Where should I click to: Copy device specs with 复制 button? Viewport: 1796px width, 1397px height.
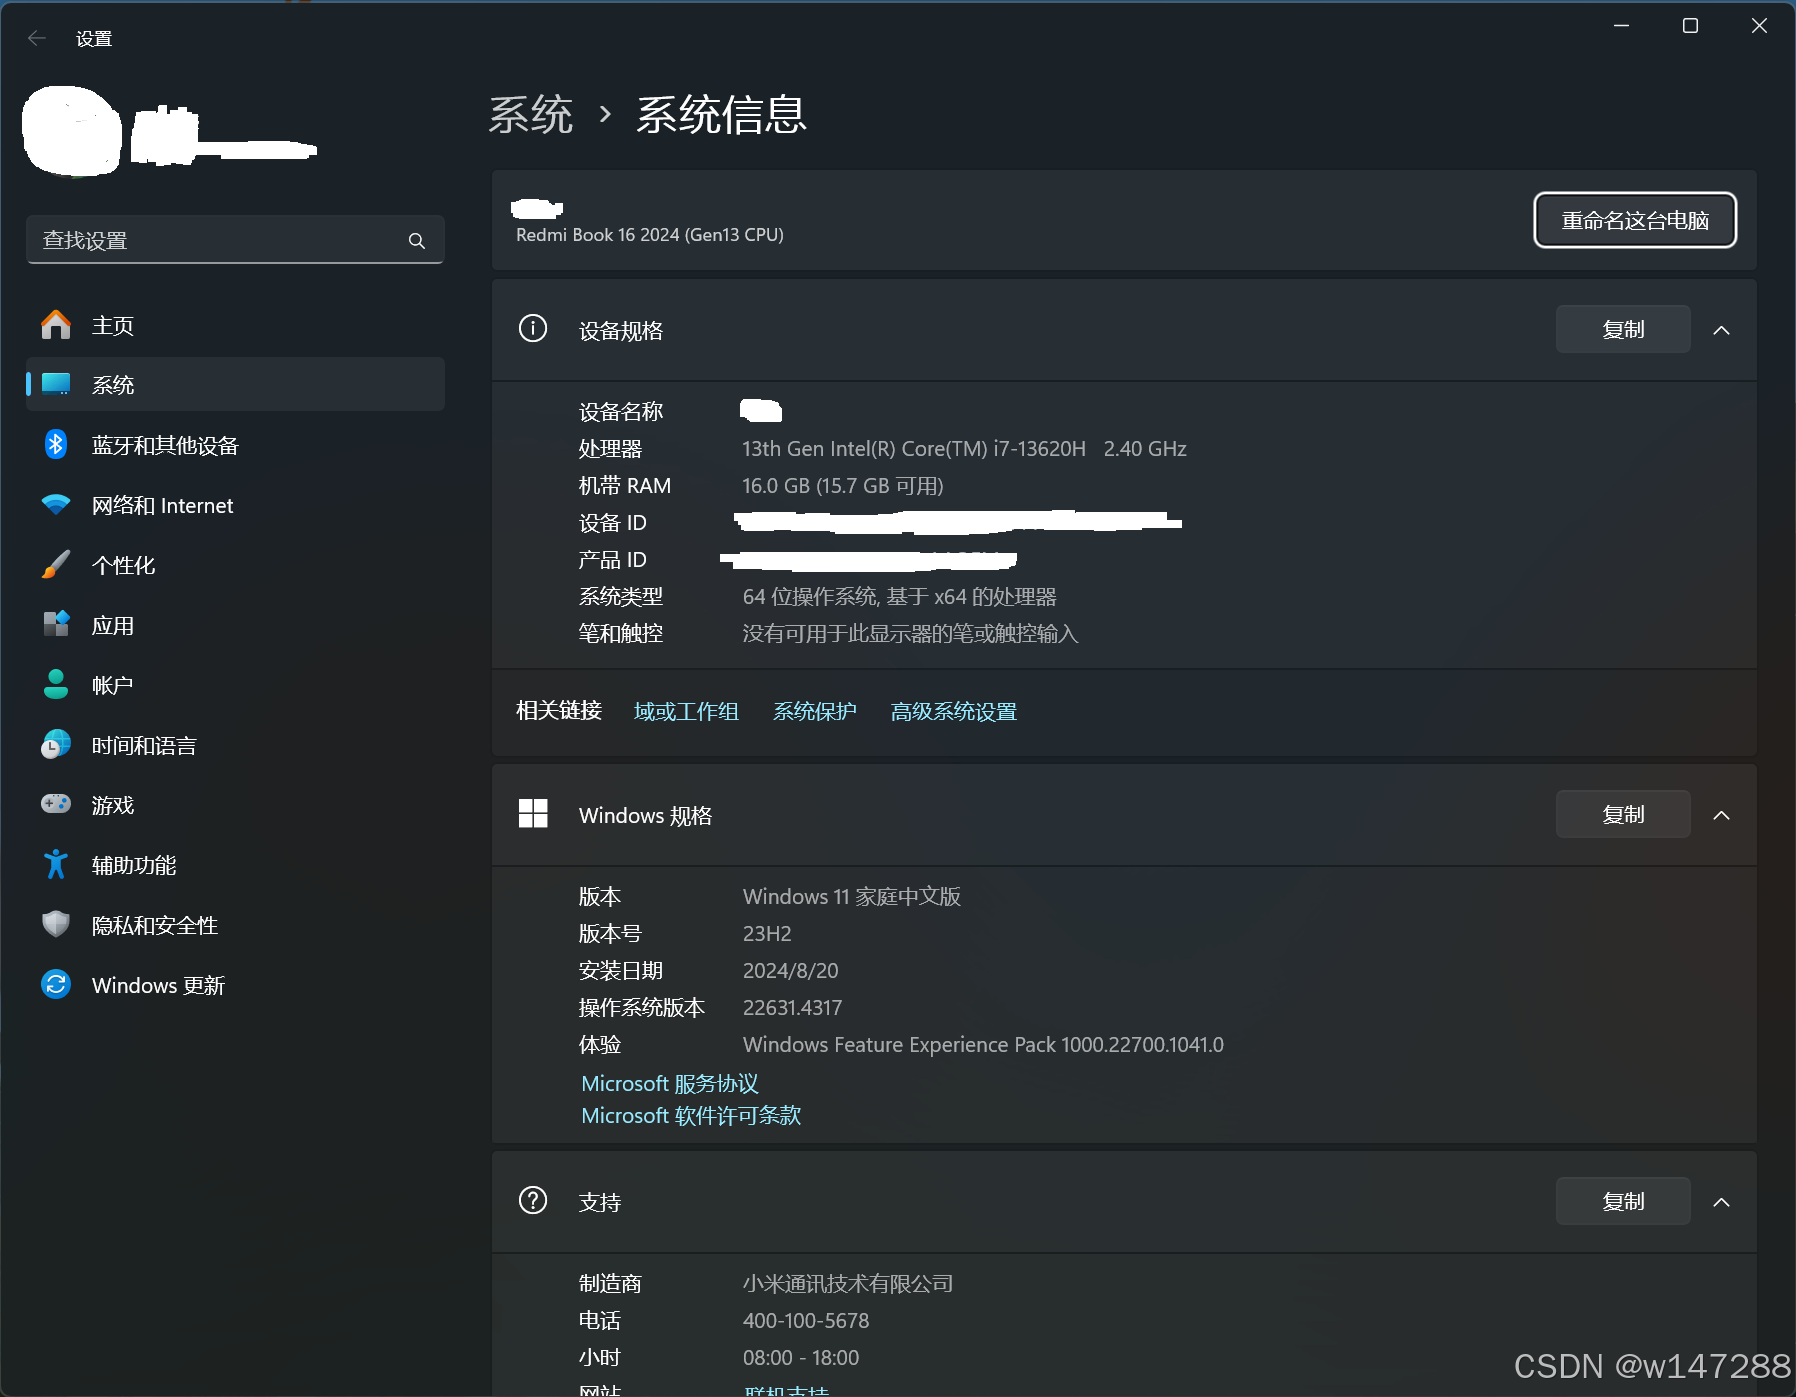pos(1623,329)
